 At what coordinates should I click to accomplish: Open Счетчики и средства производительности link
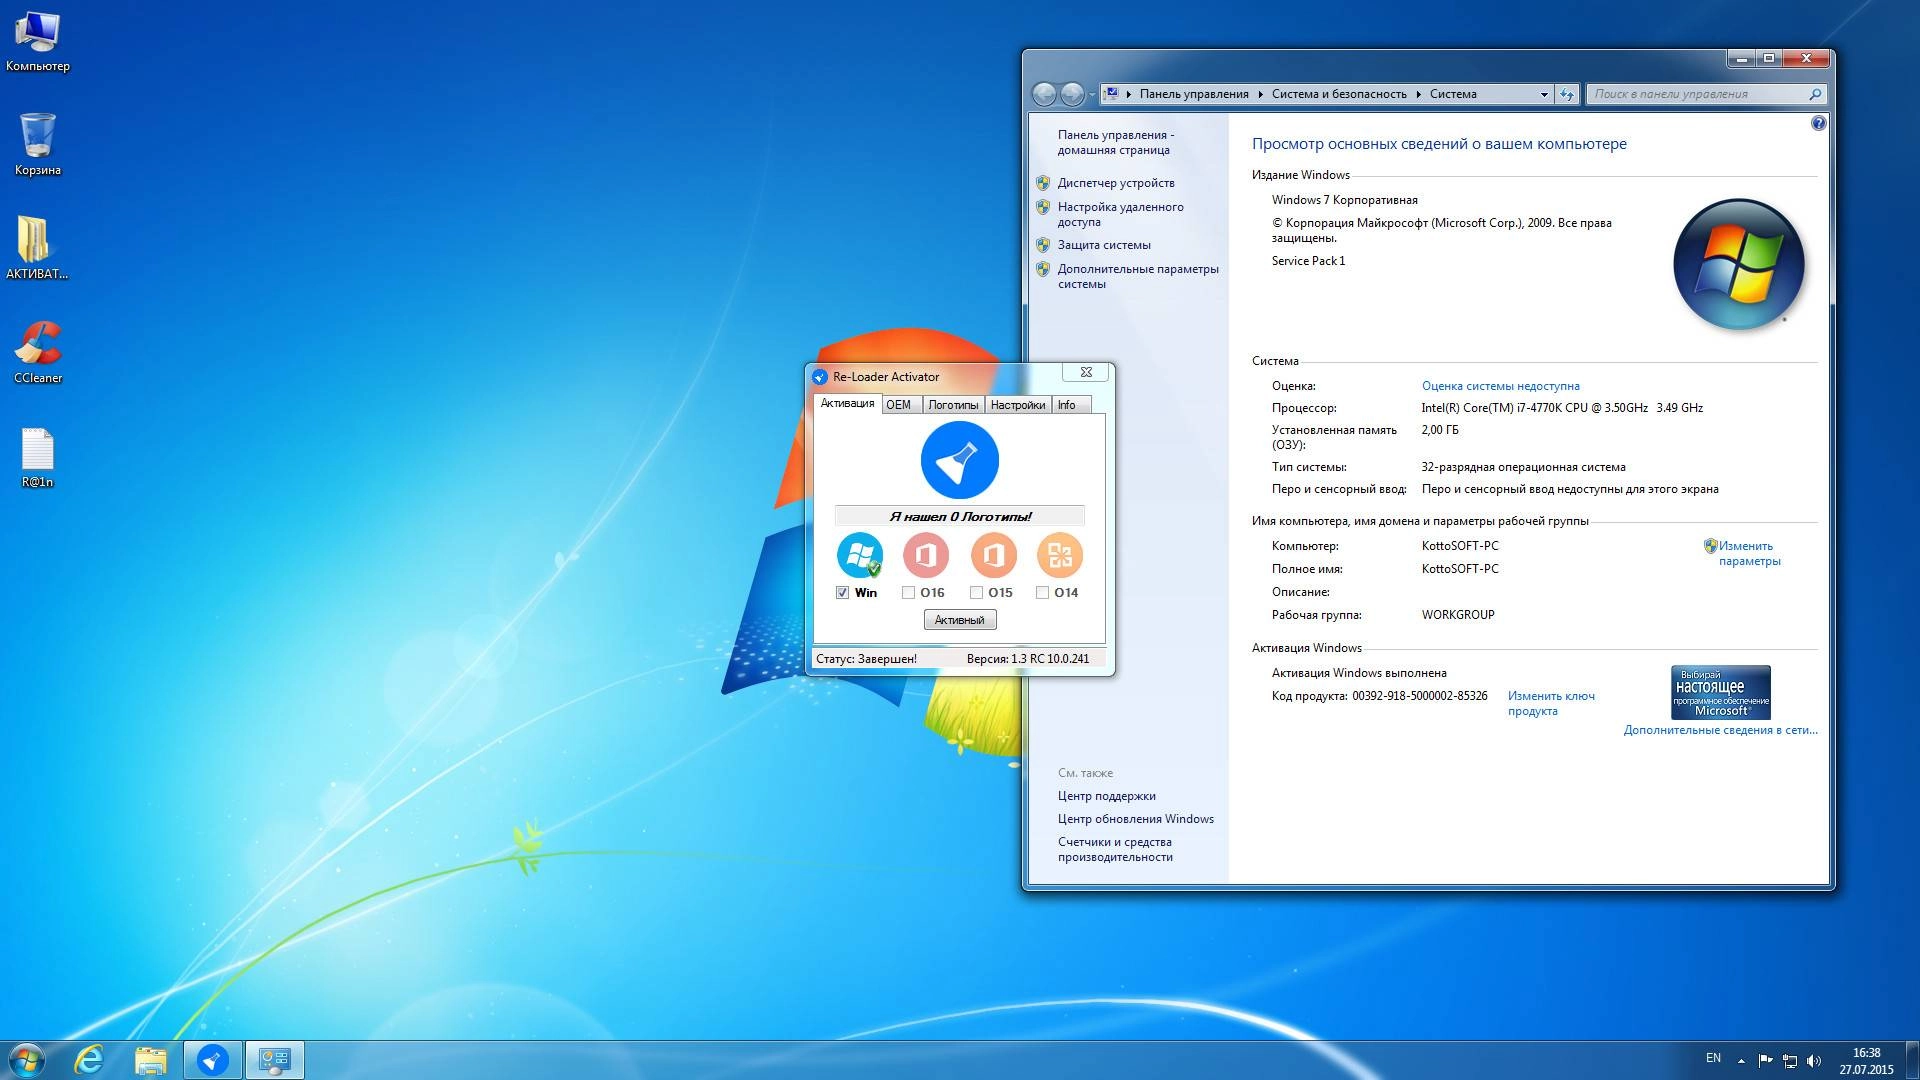tap(1115, 849)
